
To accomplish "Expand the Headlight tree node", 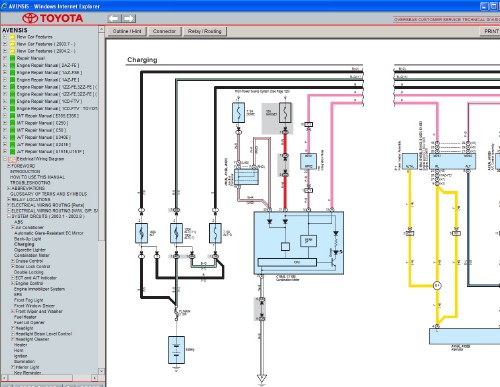I will click(x=13, y=328).
